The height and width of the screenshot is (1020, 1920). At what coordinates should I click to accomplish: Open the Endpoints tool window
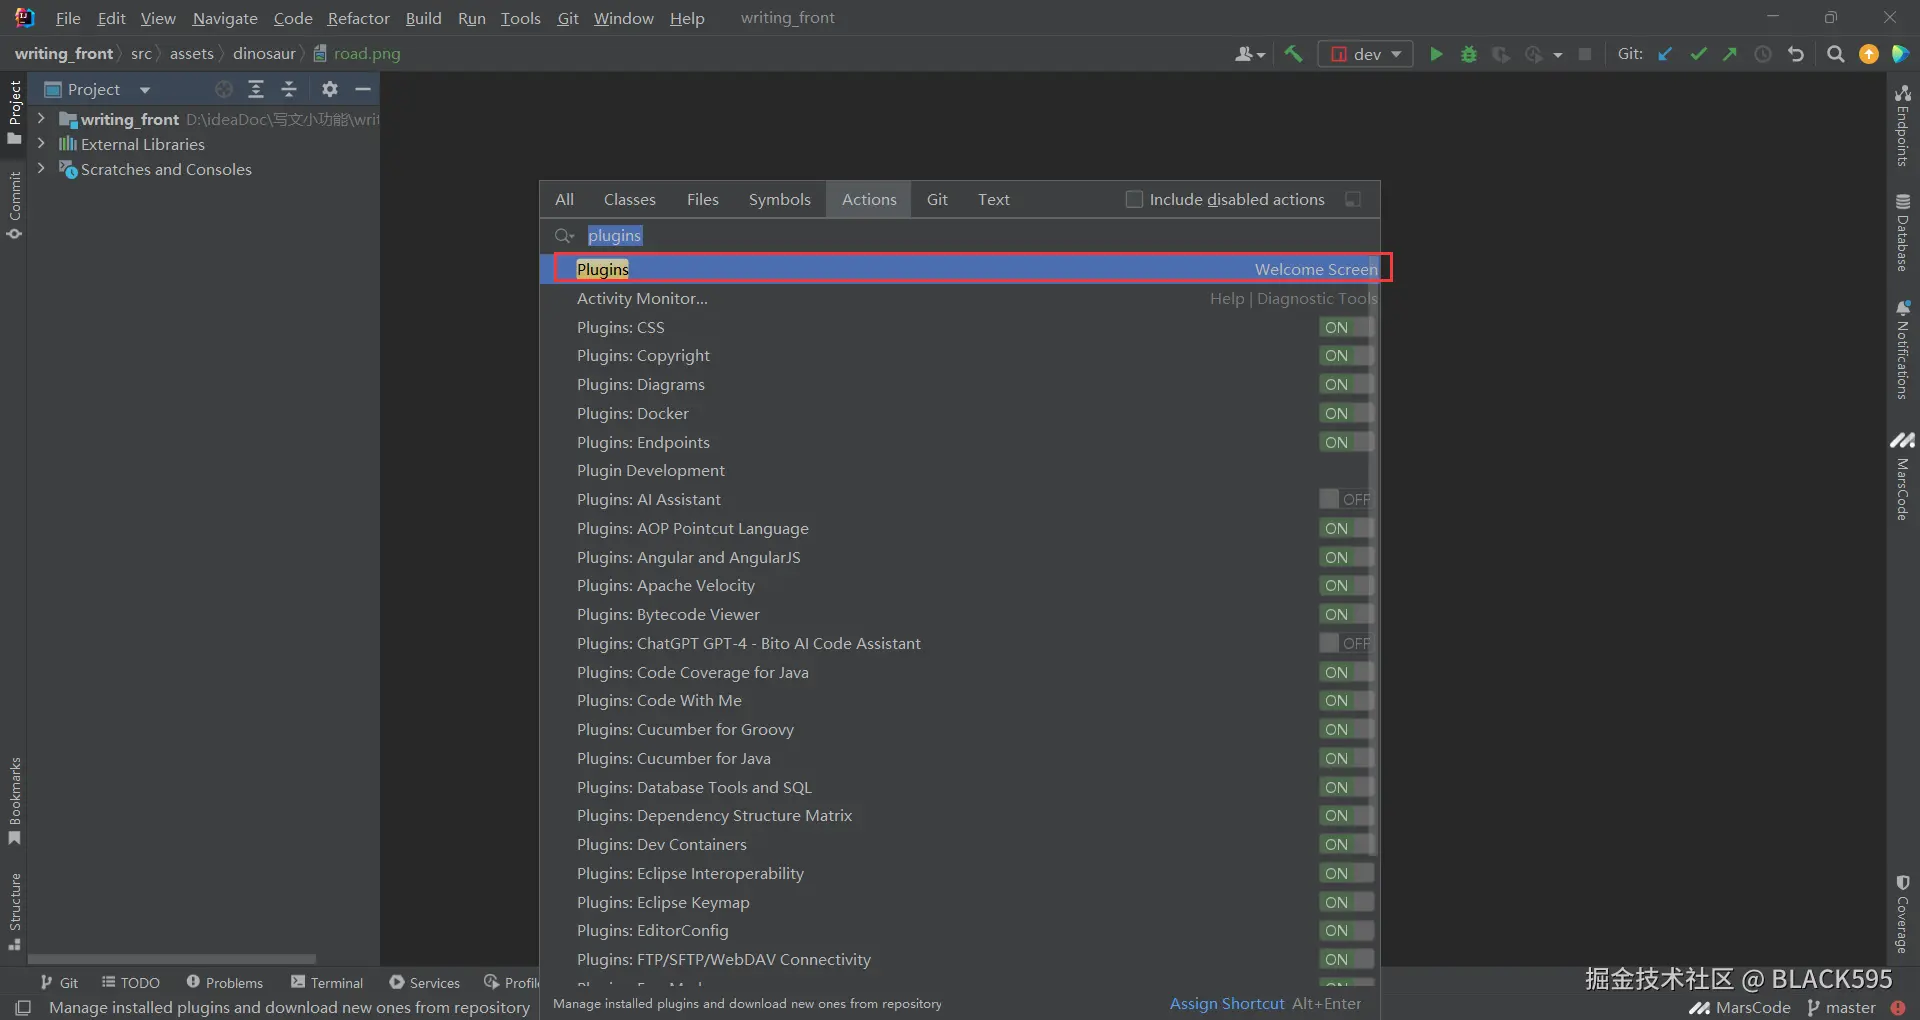pos(1903,124)
